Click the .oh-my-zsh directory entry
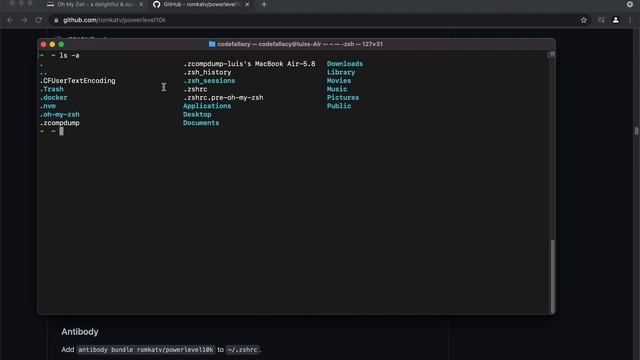Viewport: 640px width, 360px height. point(60,114)
